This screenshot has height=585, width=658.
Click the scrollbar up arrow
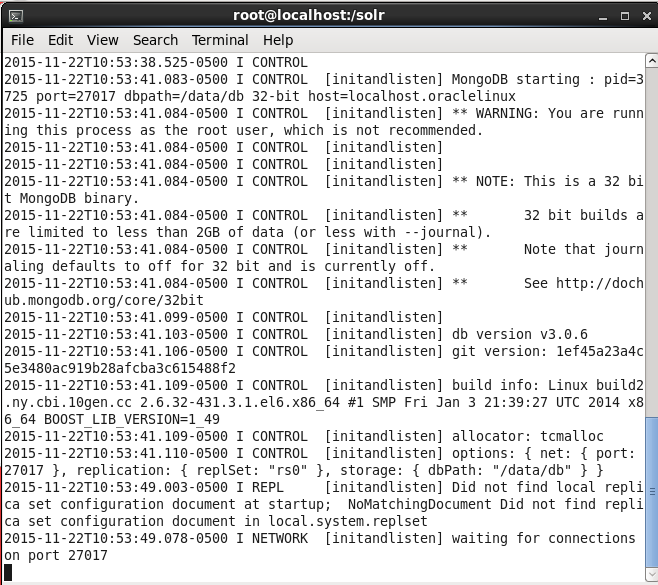point(651,61)
